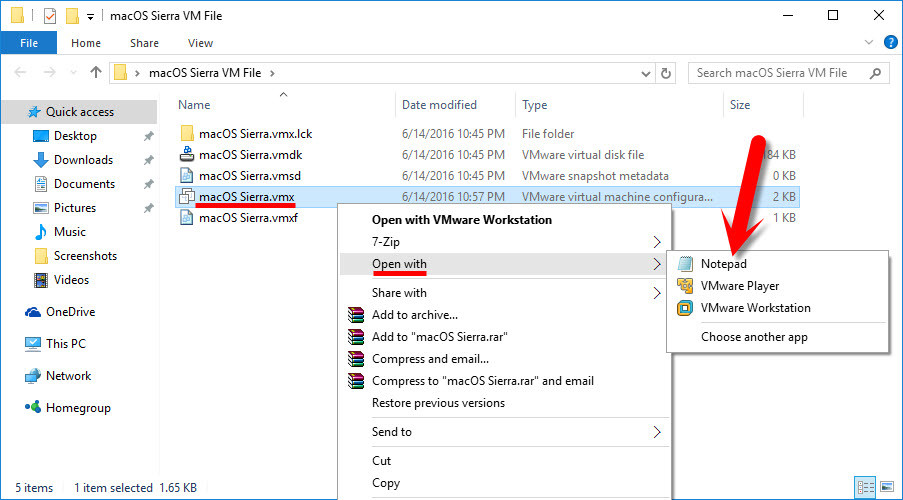903x500 pixels.
Task: Go back with the Back arrow
Action: coord(20,73)
